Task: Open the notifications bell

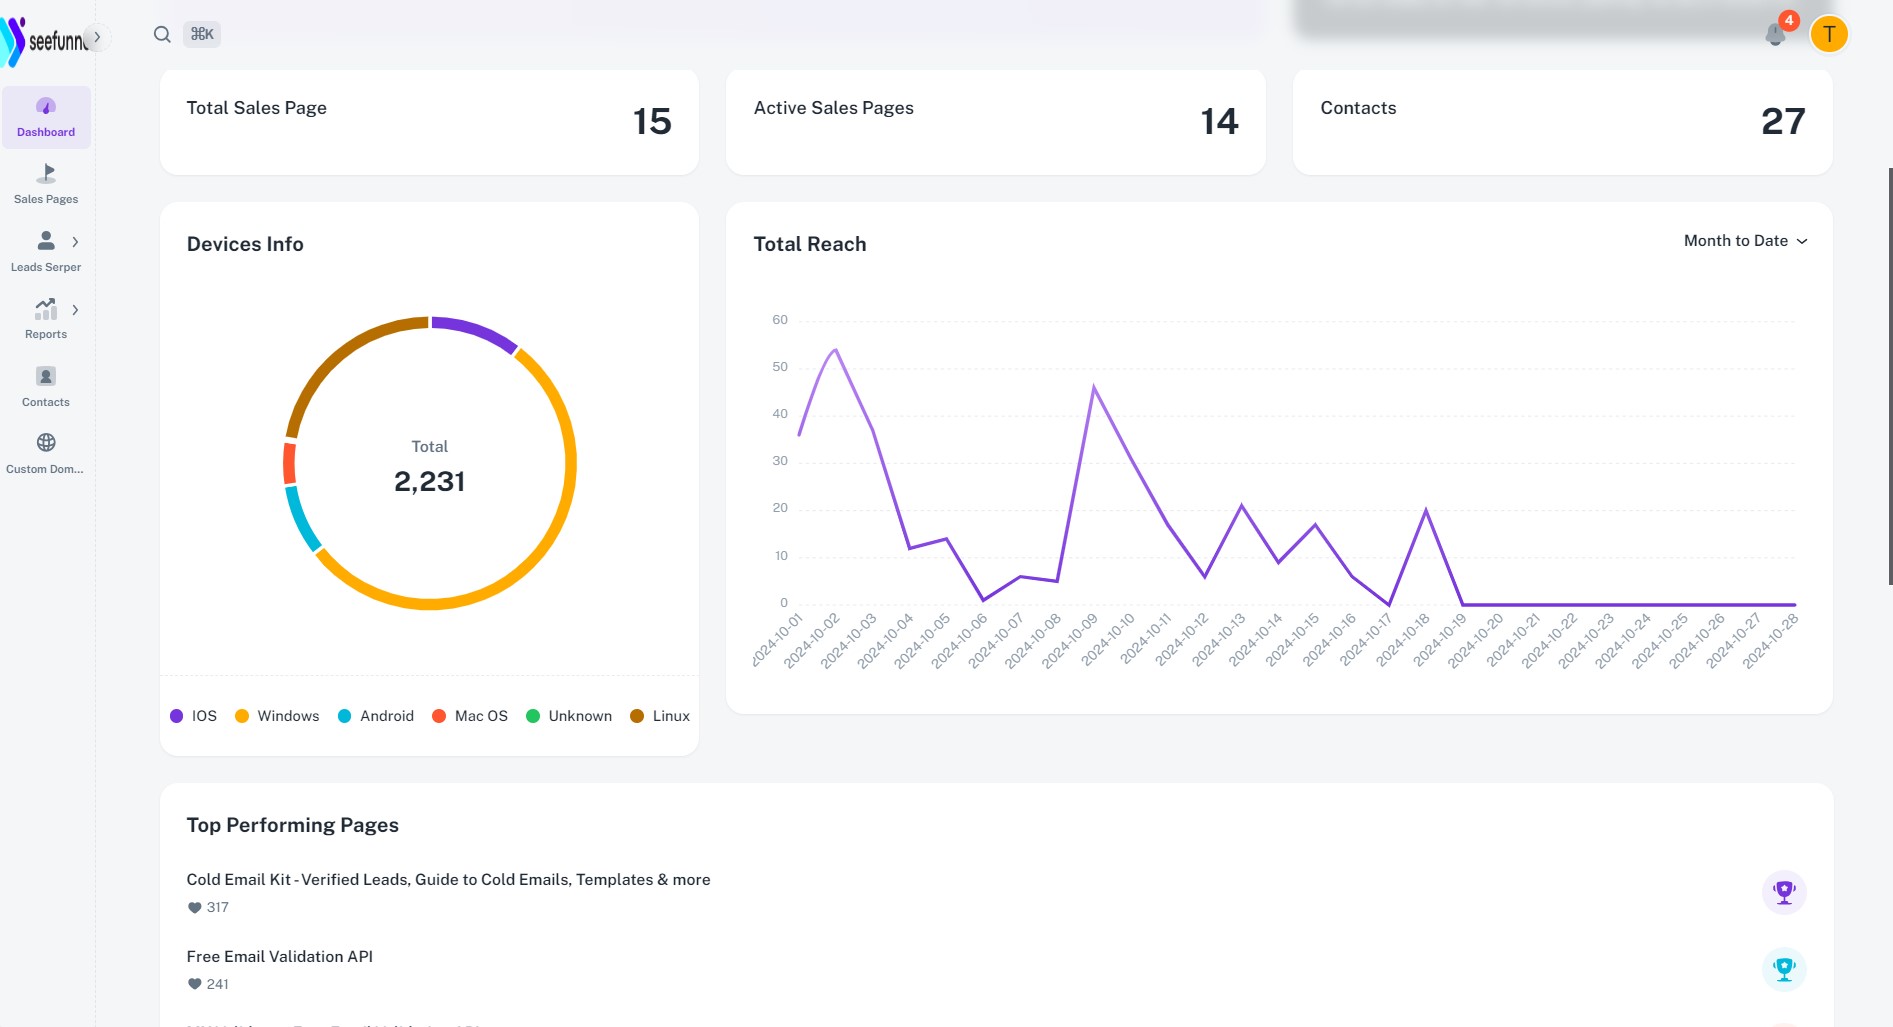Action: tap(1776, 34)
